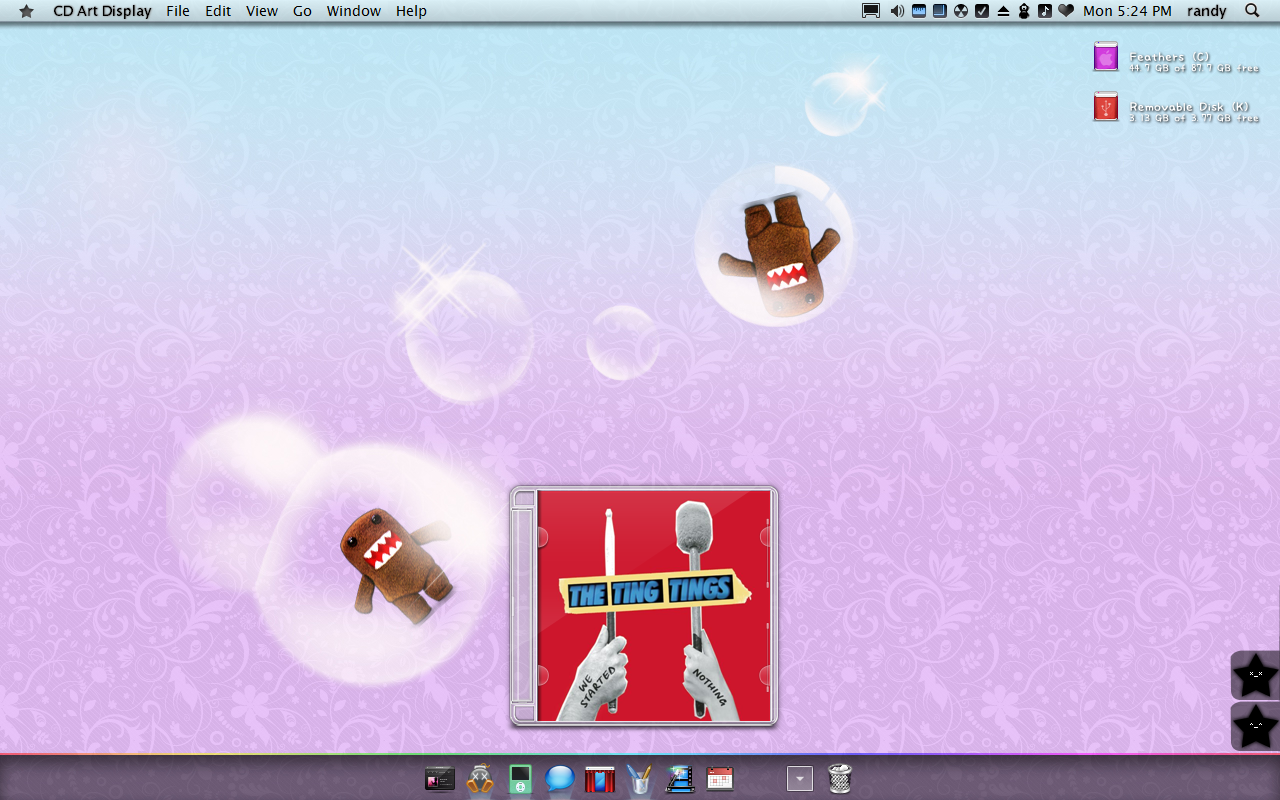This screenshot has height=800, width=1280.
Task: Click the Feathers (C) drive label
Action: [1170, 57]
